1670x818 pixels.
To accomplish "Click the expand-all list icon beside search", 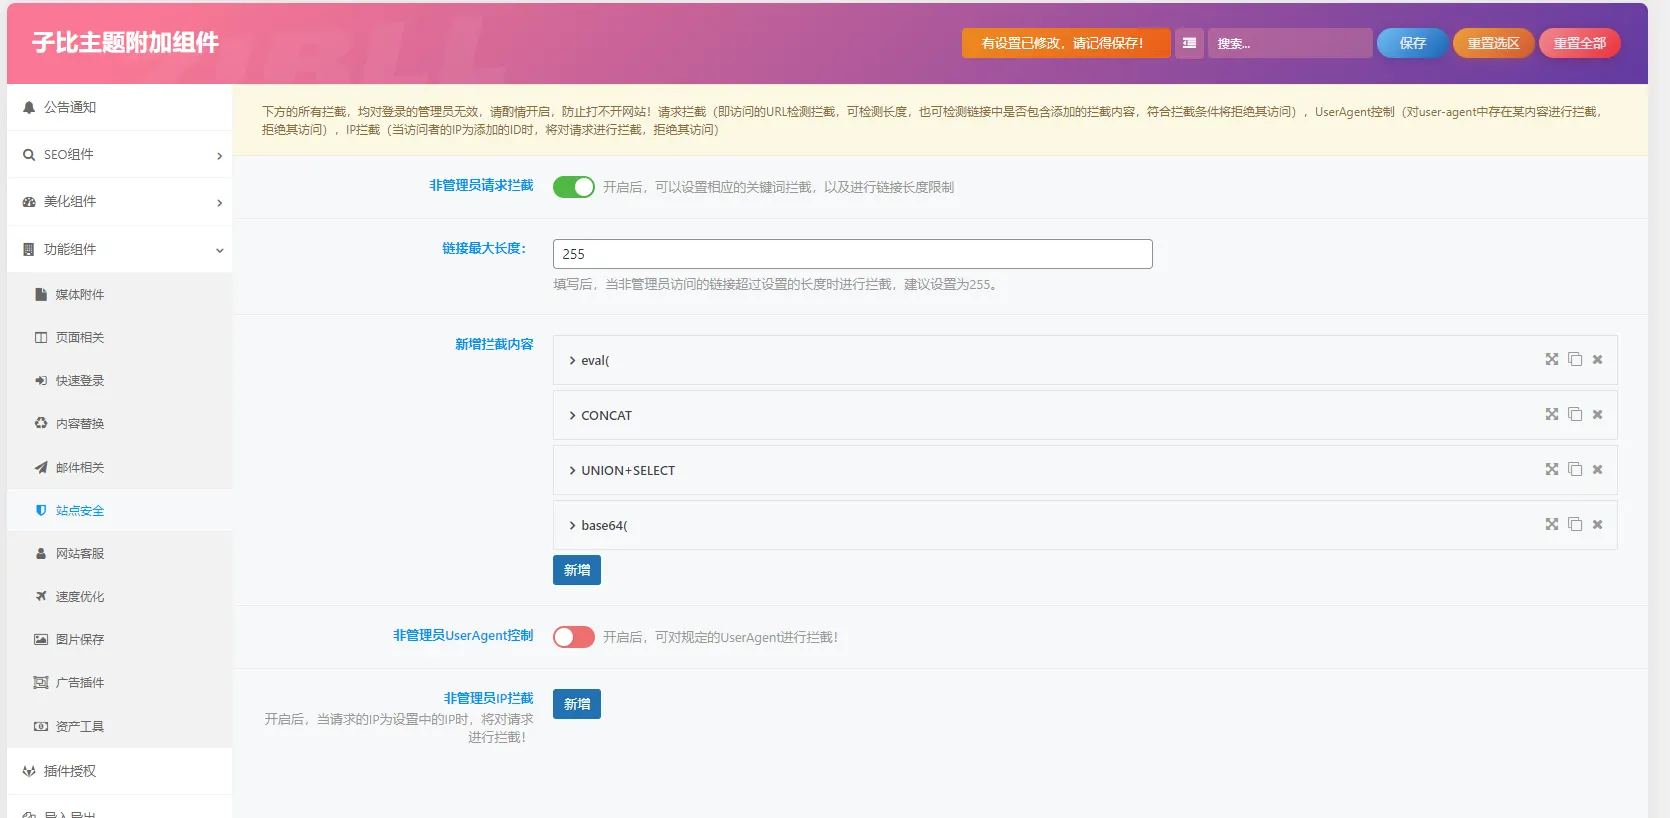I will tap(1189, 43).
